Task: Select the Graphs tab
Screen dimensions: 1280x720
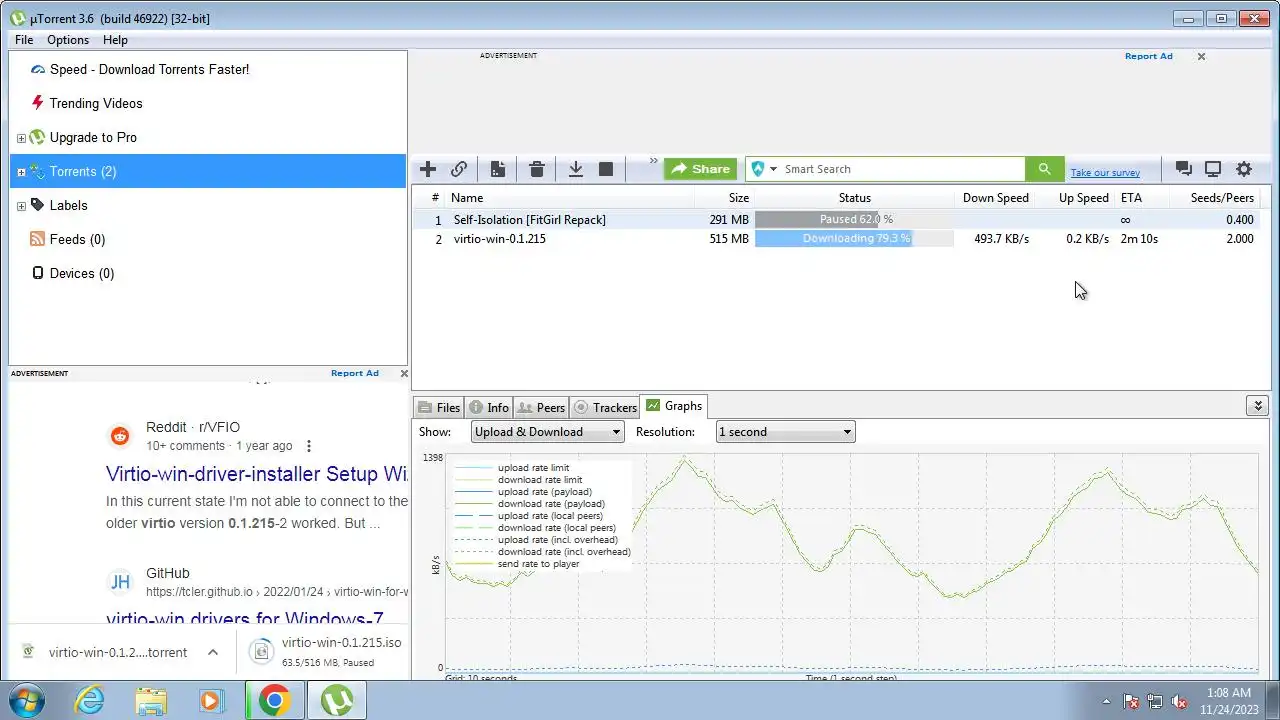Action: (674, 406)
